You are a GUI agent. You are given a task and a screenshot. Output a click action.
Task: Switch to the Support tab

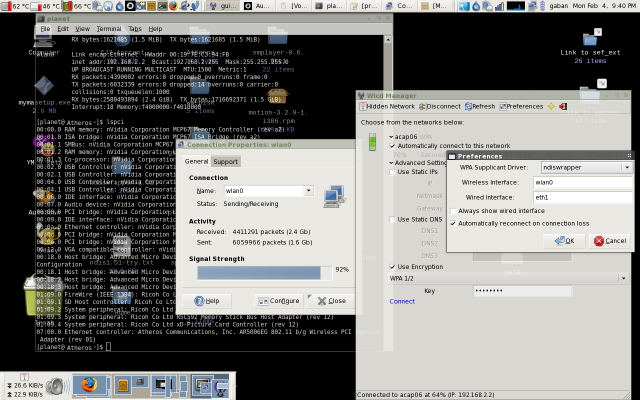pyautogui.click(x=225, y=162)
